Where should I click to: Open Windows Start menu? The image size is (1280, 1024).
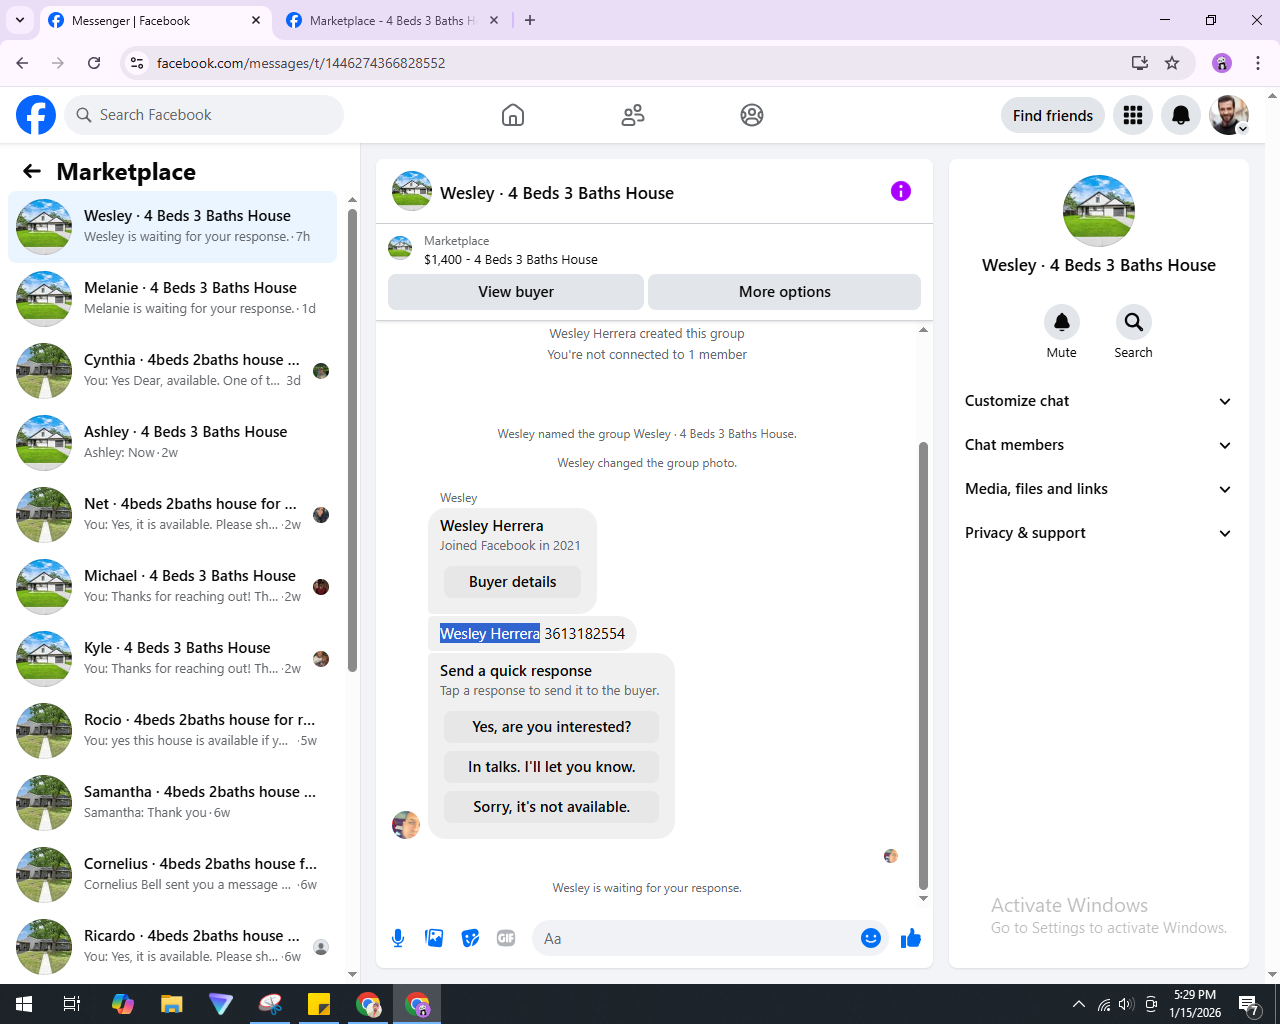coord(24,1004)
